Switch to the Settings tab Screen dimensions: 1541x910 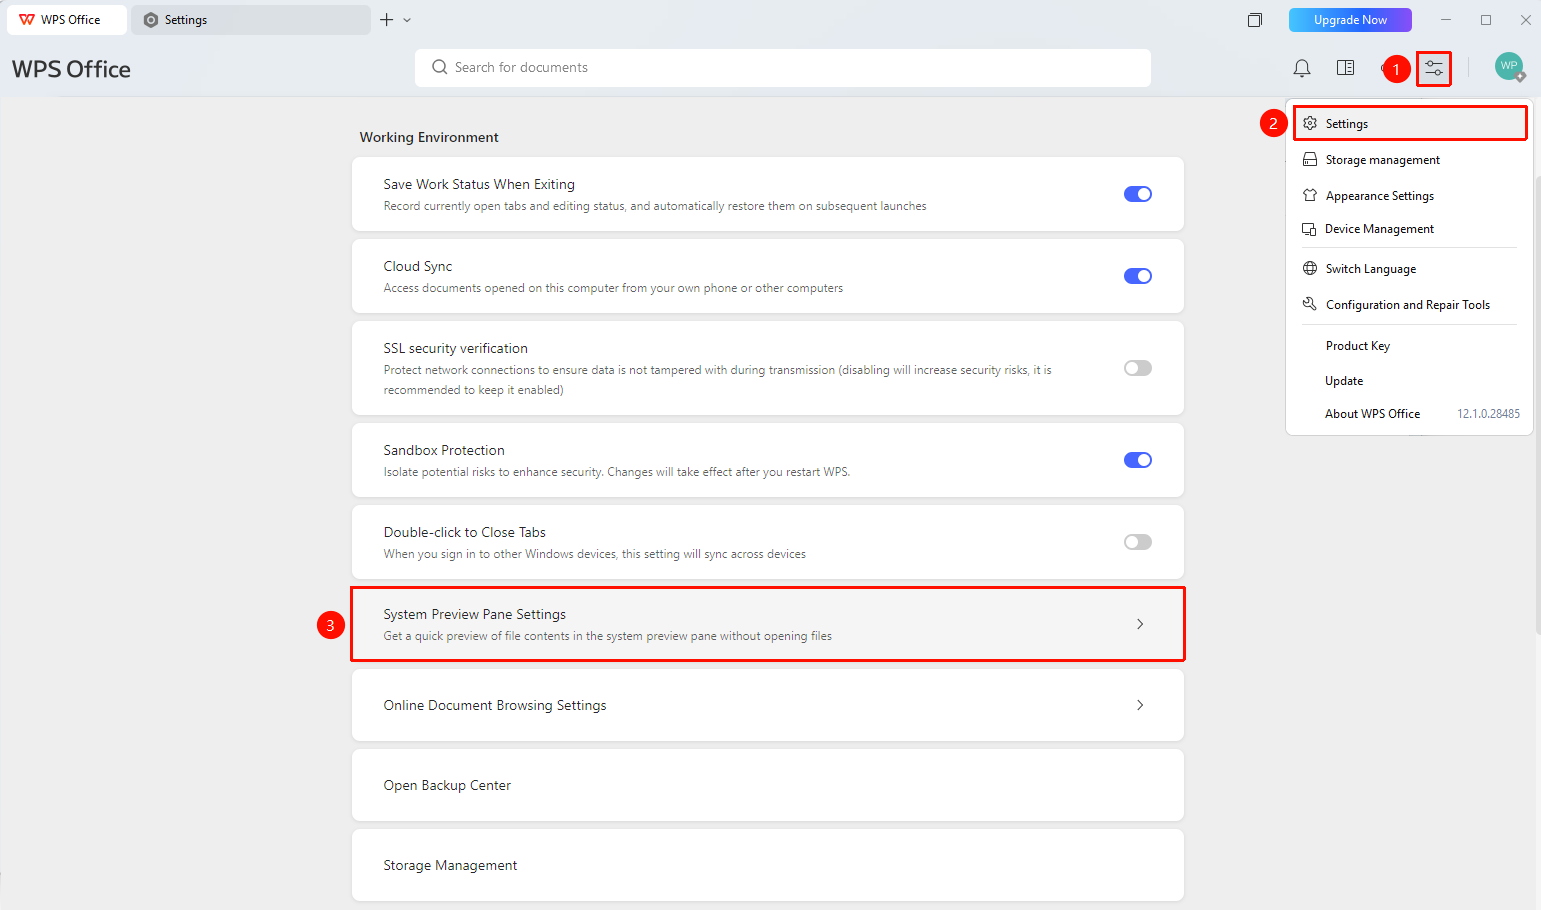[250, 20]
